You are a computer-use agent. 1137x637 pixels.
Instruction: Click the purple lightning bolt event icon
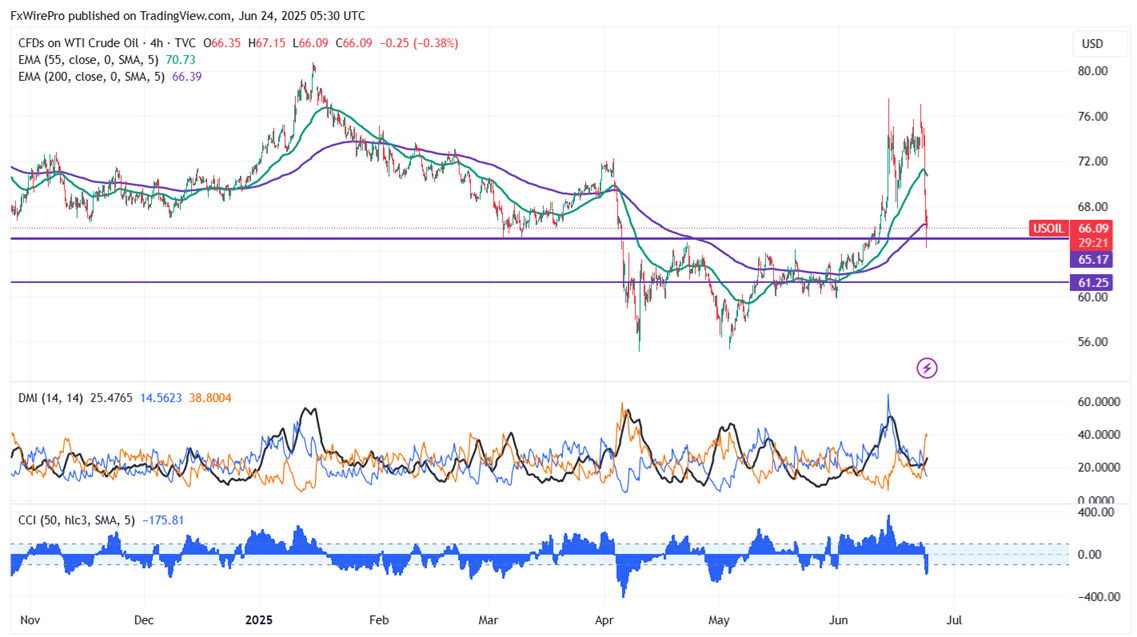click(x=926, y=368)
